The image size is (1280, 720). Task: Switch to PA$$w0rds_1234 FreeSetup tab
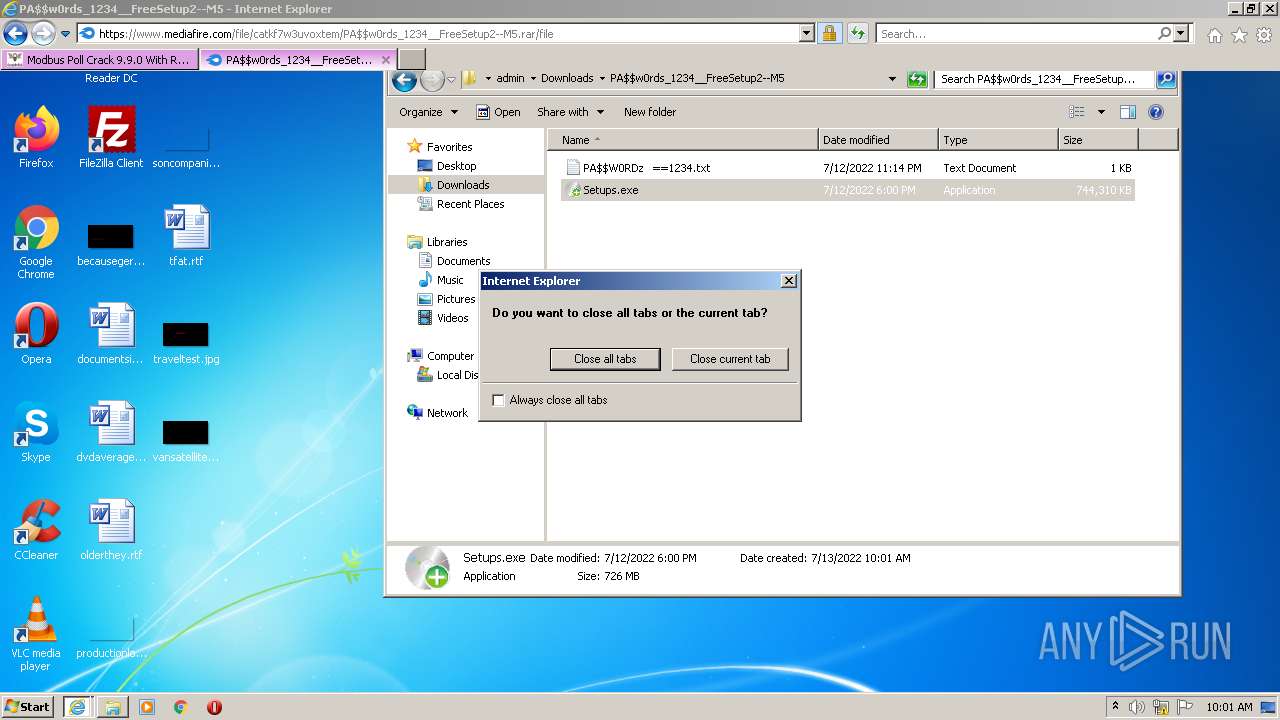click(299, 59)
